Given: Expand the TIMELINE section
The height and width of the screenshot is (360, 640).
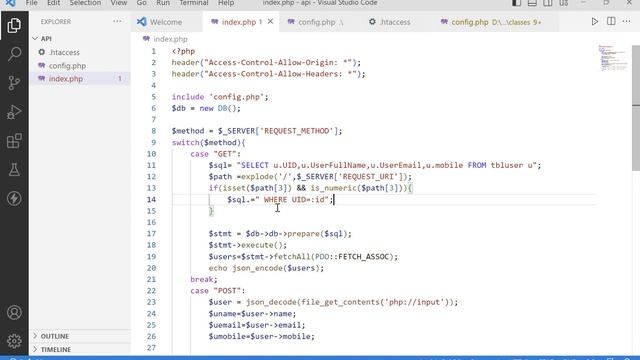Looking at the screenshot, I should (x=80, y=349).
